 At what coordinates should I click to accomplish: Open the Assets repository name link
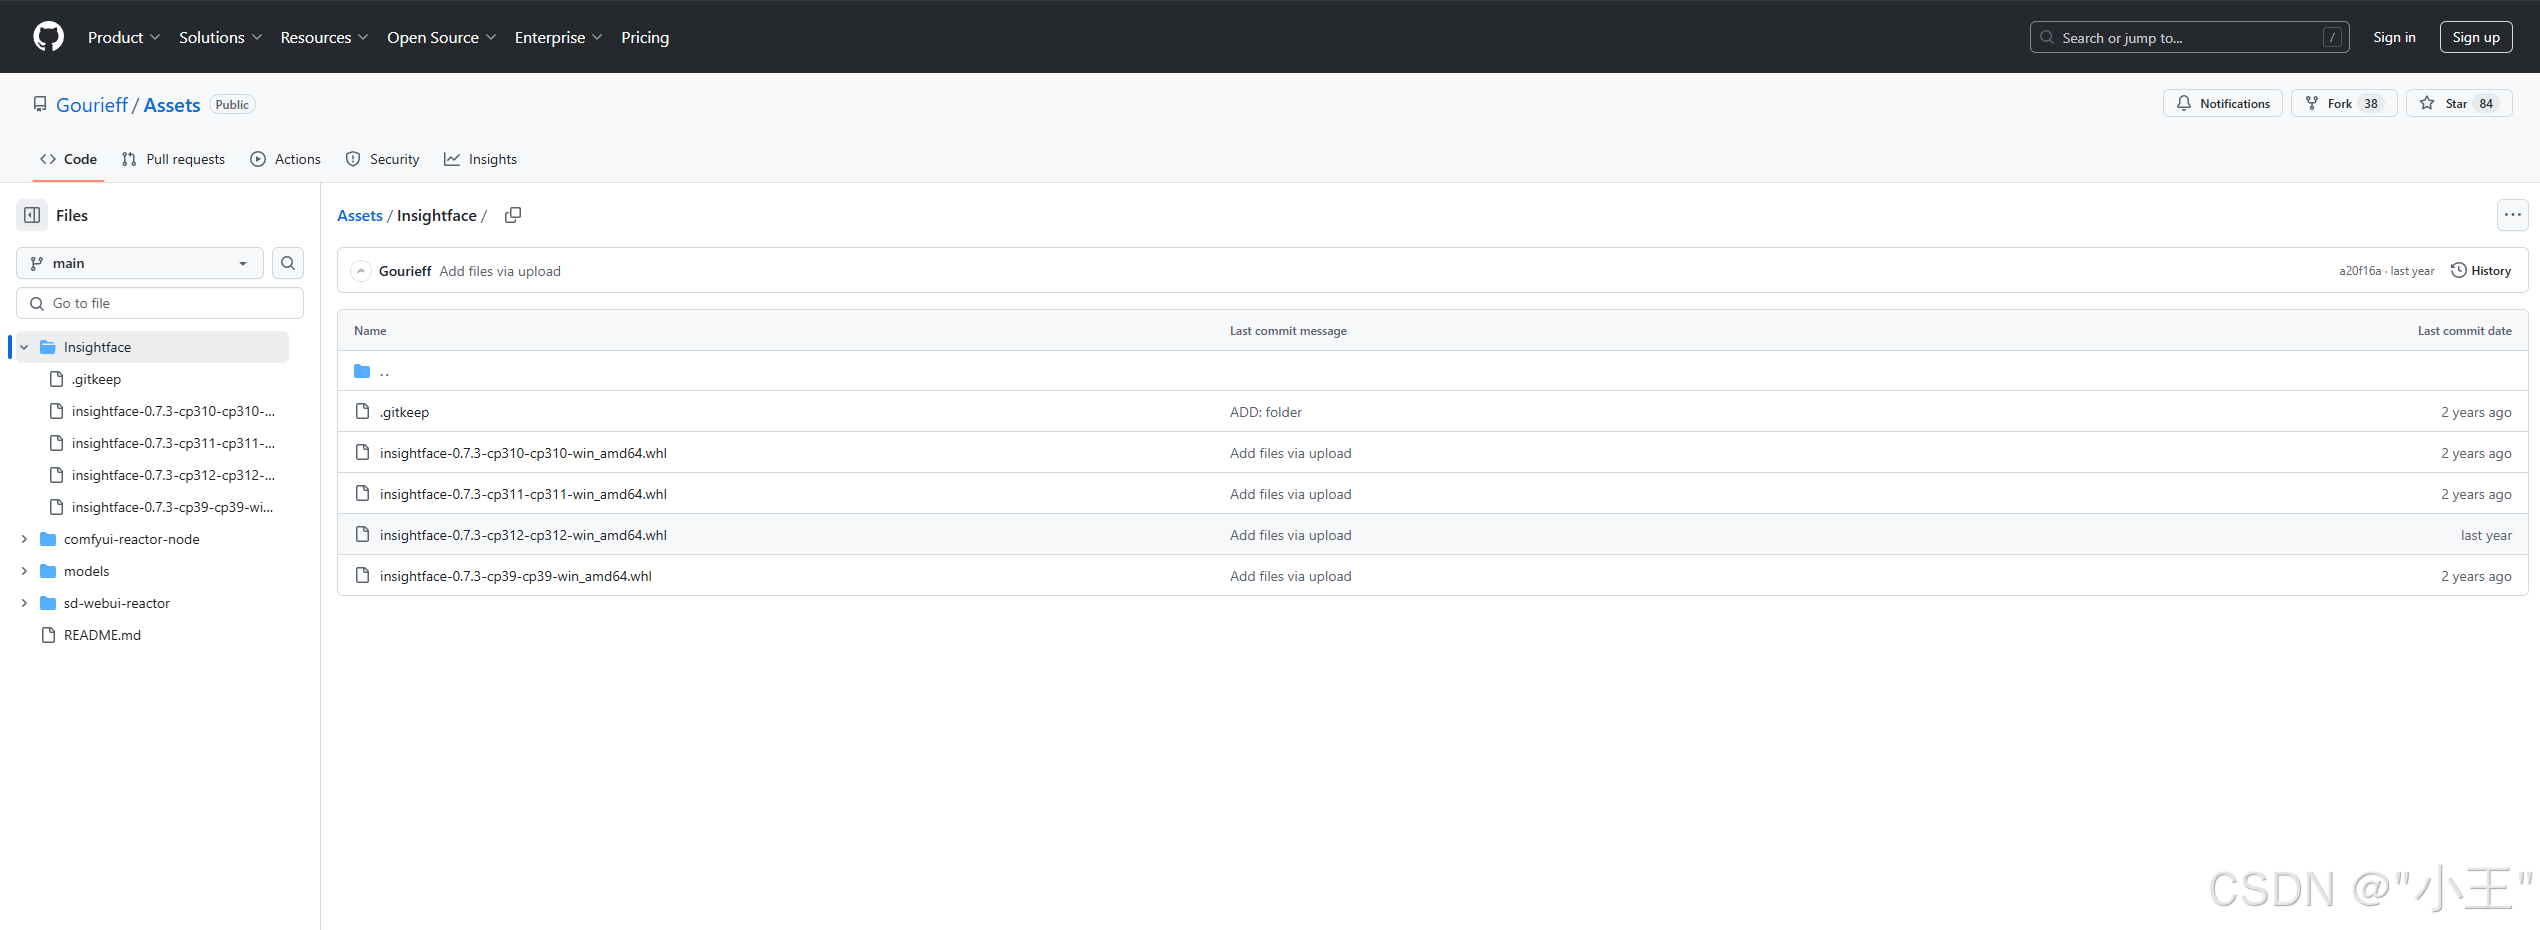[172, 105]
